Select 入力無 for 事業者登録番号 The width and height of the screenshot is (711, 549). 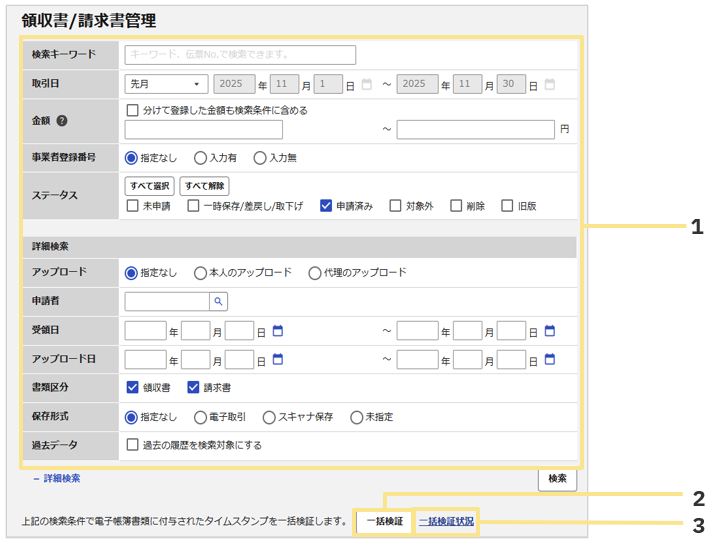point(260,158)
